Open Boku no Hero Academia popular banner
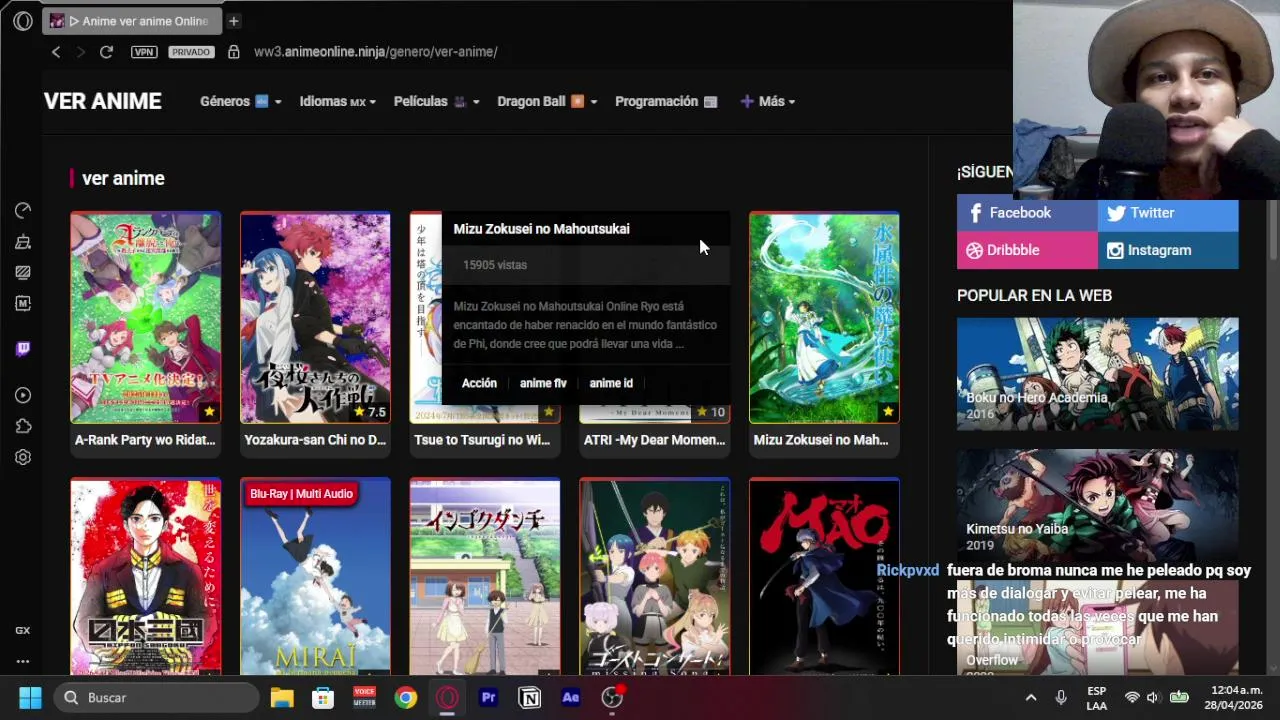Image resolution: width=1280 pixels, height=720 pixels. point(1098,374)
